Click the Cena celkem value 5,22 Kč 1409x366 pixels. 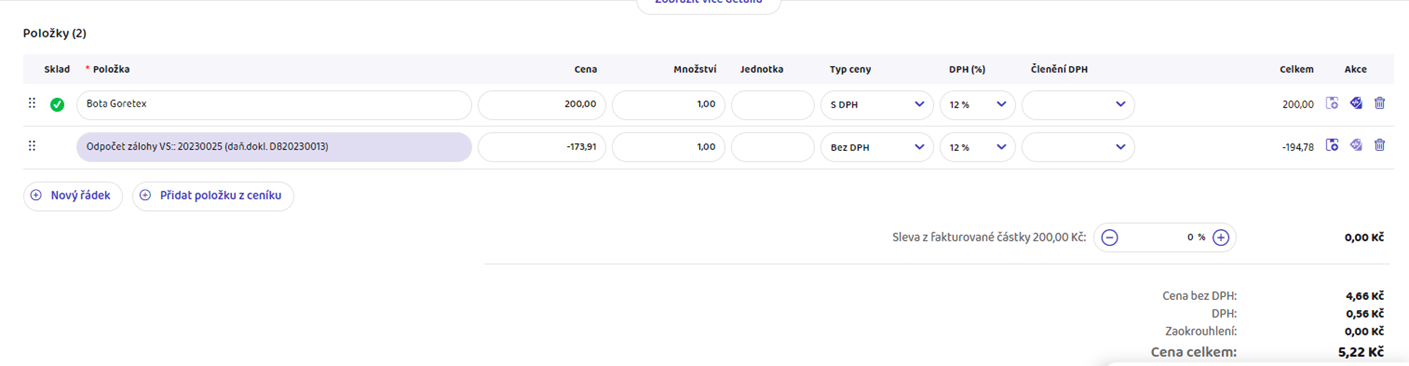point(1360,353)
